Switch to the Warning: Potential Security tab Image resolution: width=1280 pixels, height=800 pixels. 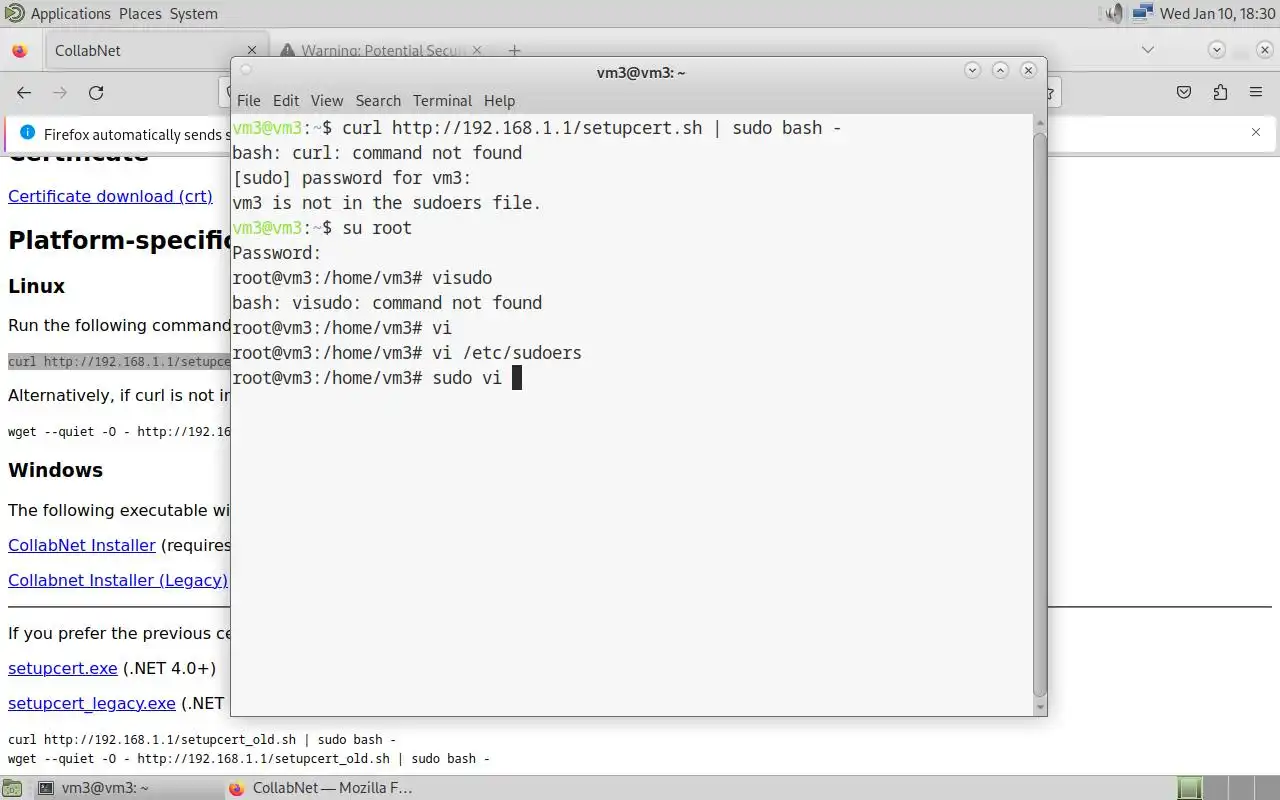(x=380, y=50)
